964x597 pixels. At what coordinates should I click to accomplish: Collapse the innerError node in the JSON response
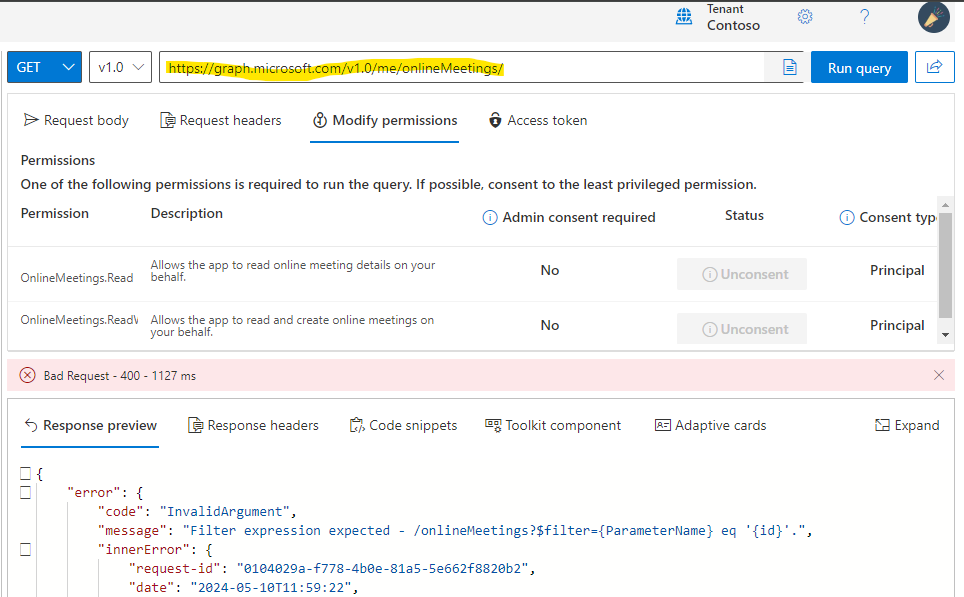[x=25, y=548]
